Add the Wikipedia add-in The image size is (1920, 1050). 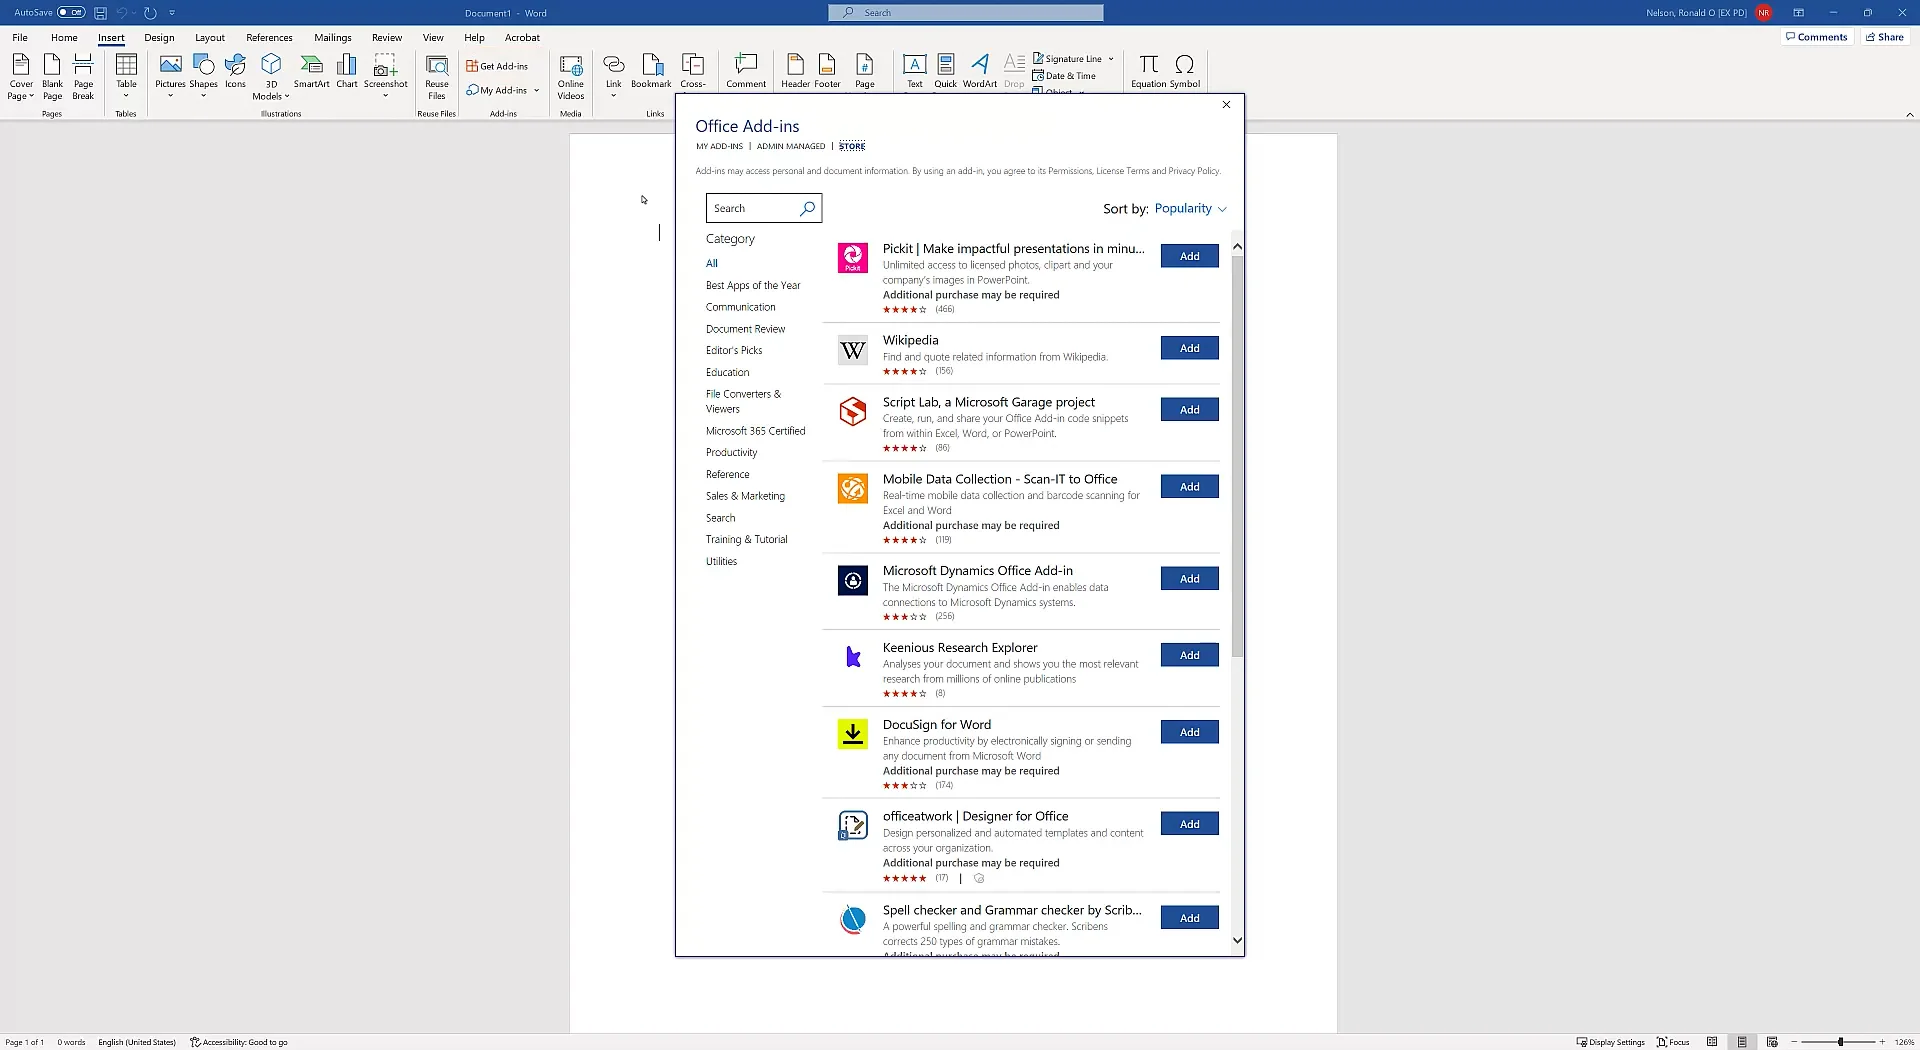1189,348
